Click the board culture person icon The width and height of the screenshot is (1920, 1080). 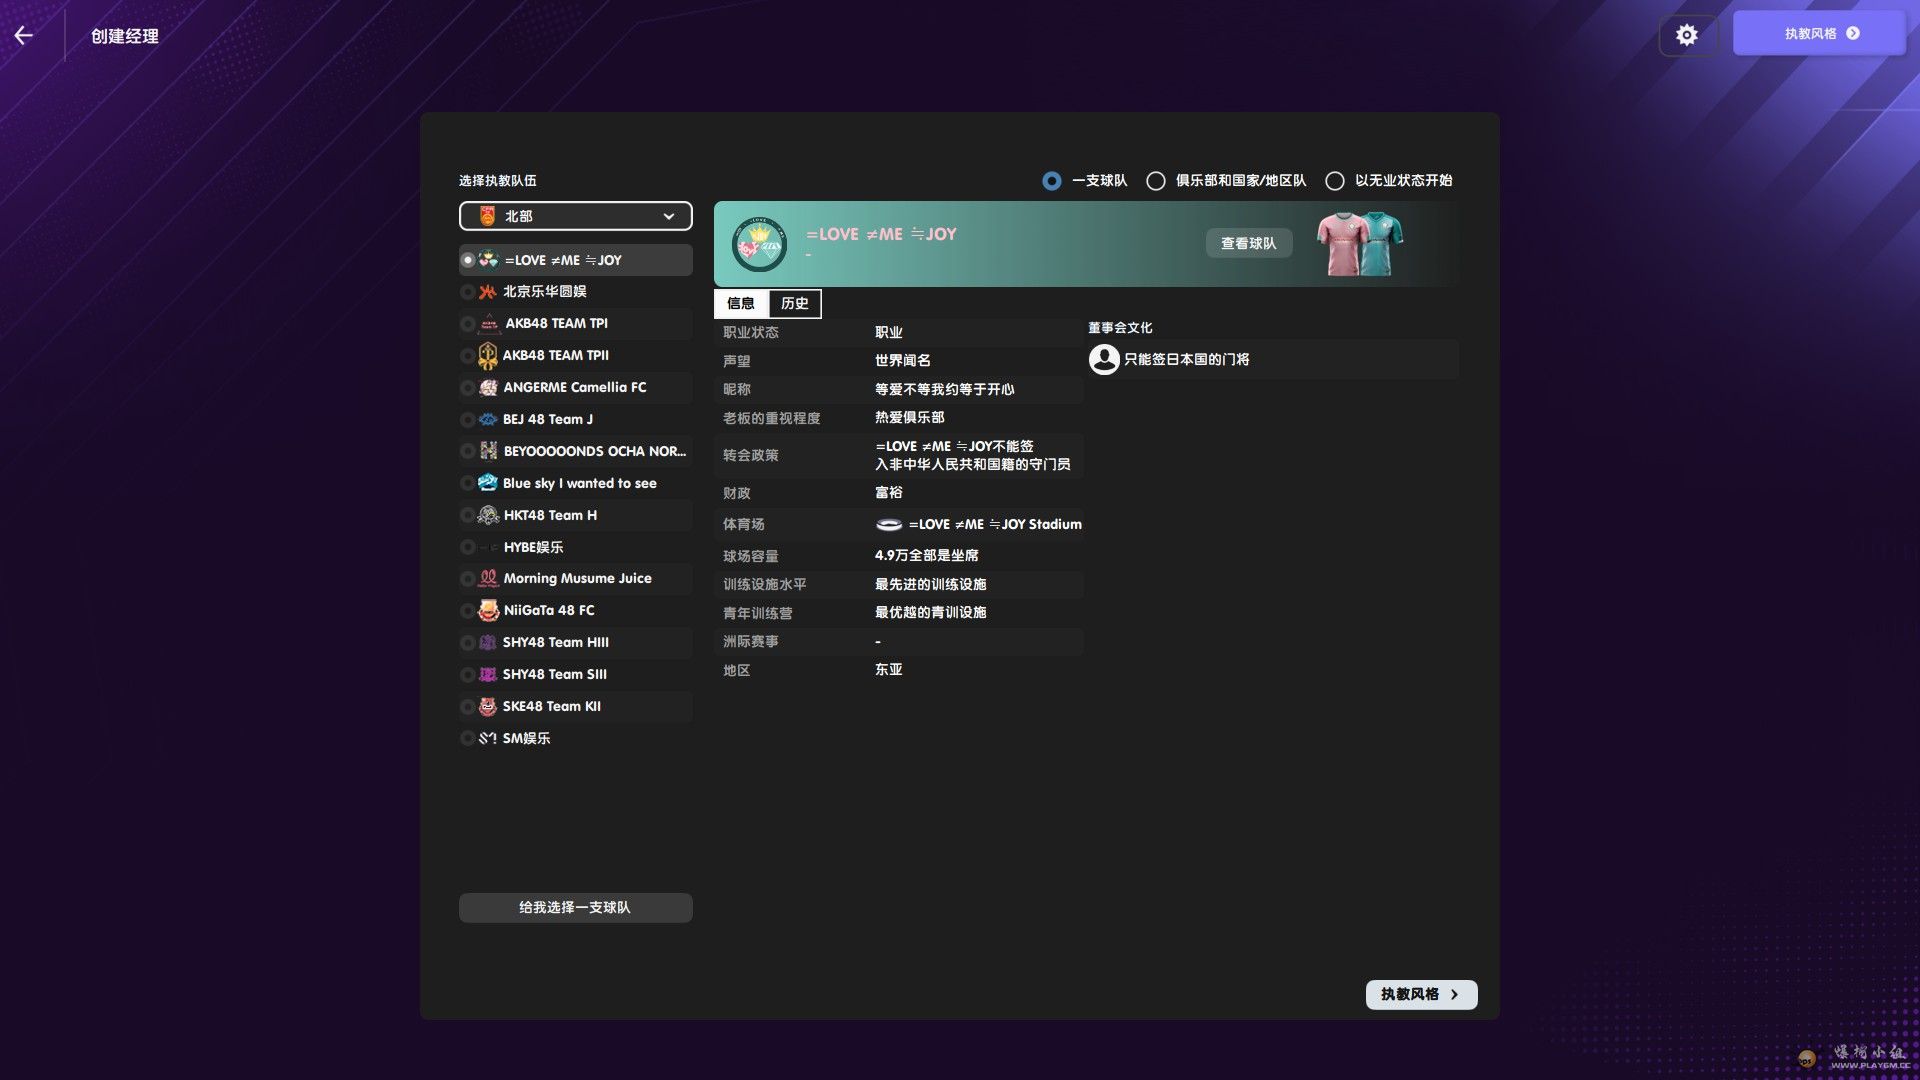tap(1104, 360)
